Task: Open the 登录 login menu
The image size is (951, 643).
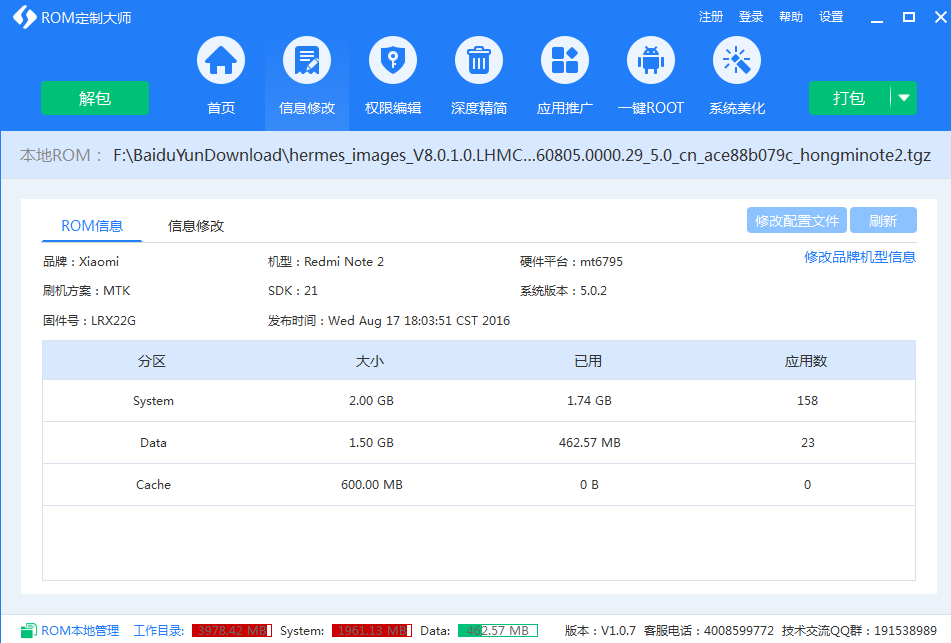Action: (751, 17)
